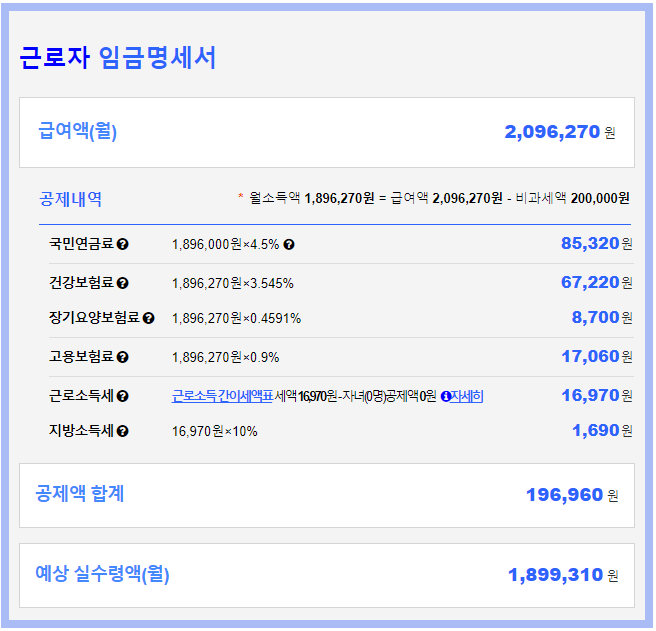Click help icon beside 고용보험료 label

123,358
